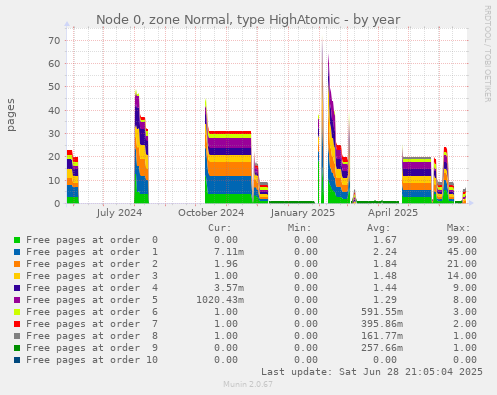The height and width of the screenshot is (395, 497).
Task: Click 'Free pages at order 10' label
Action: [x=92, y=360]
